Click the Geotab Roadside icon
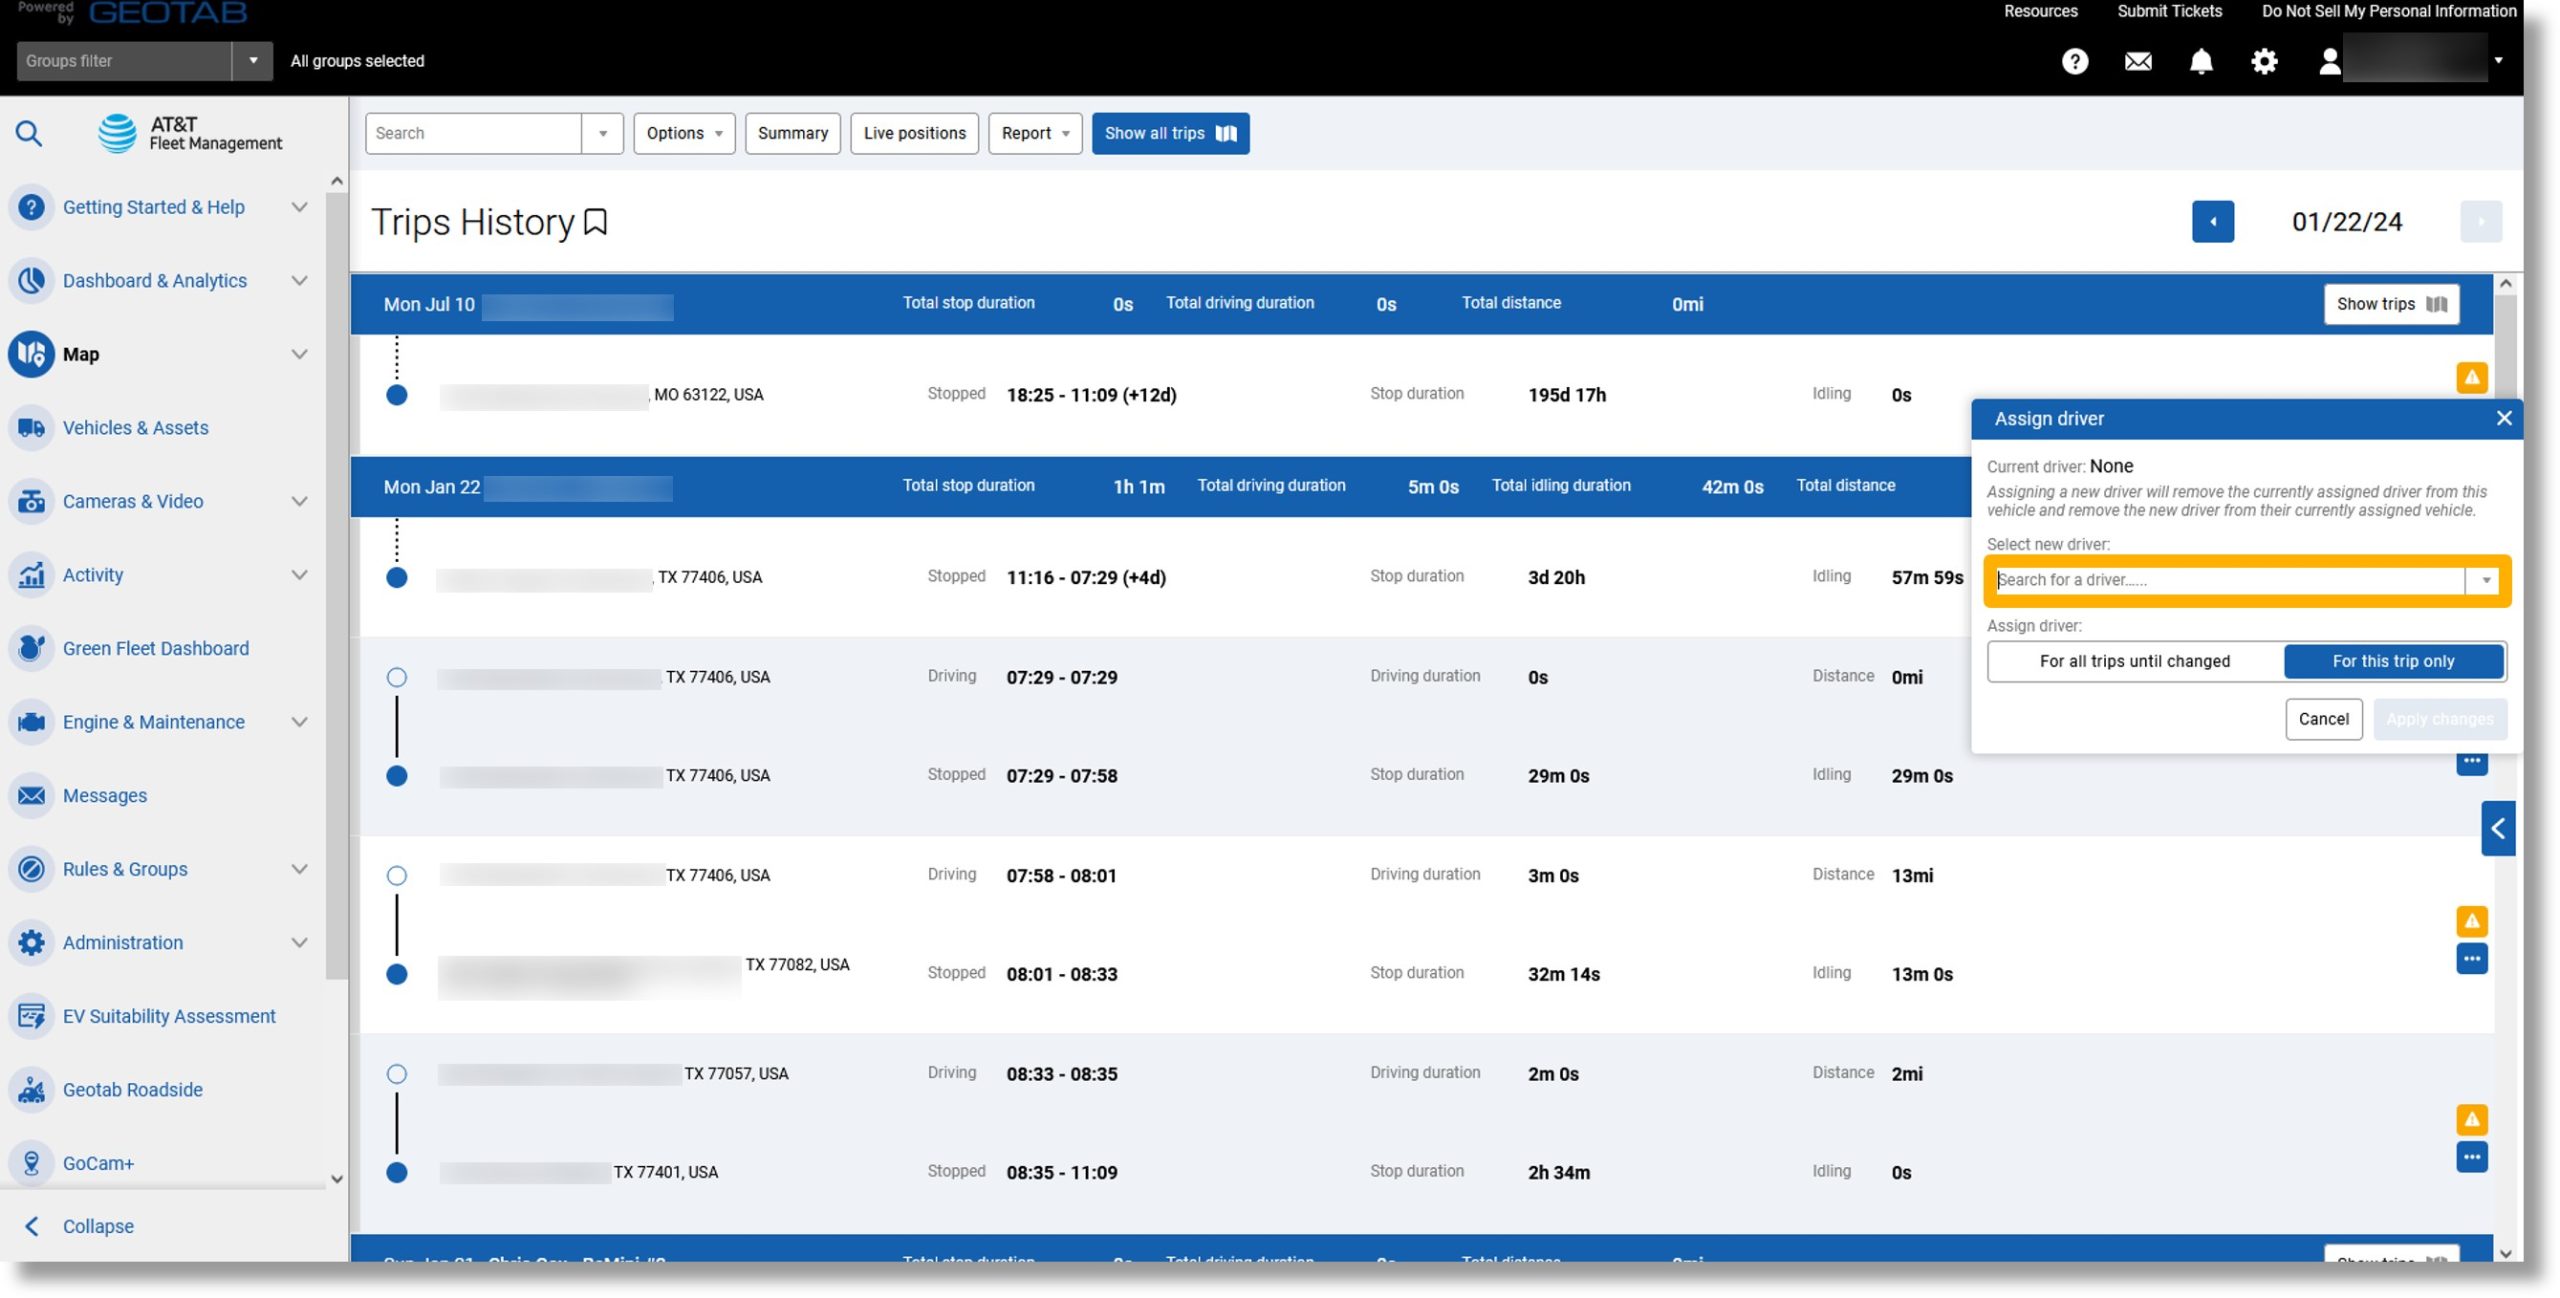The height and width of the screenshot is (1298, 2560). [x=31, y=1090]
